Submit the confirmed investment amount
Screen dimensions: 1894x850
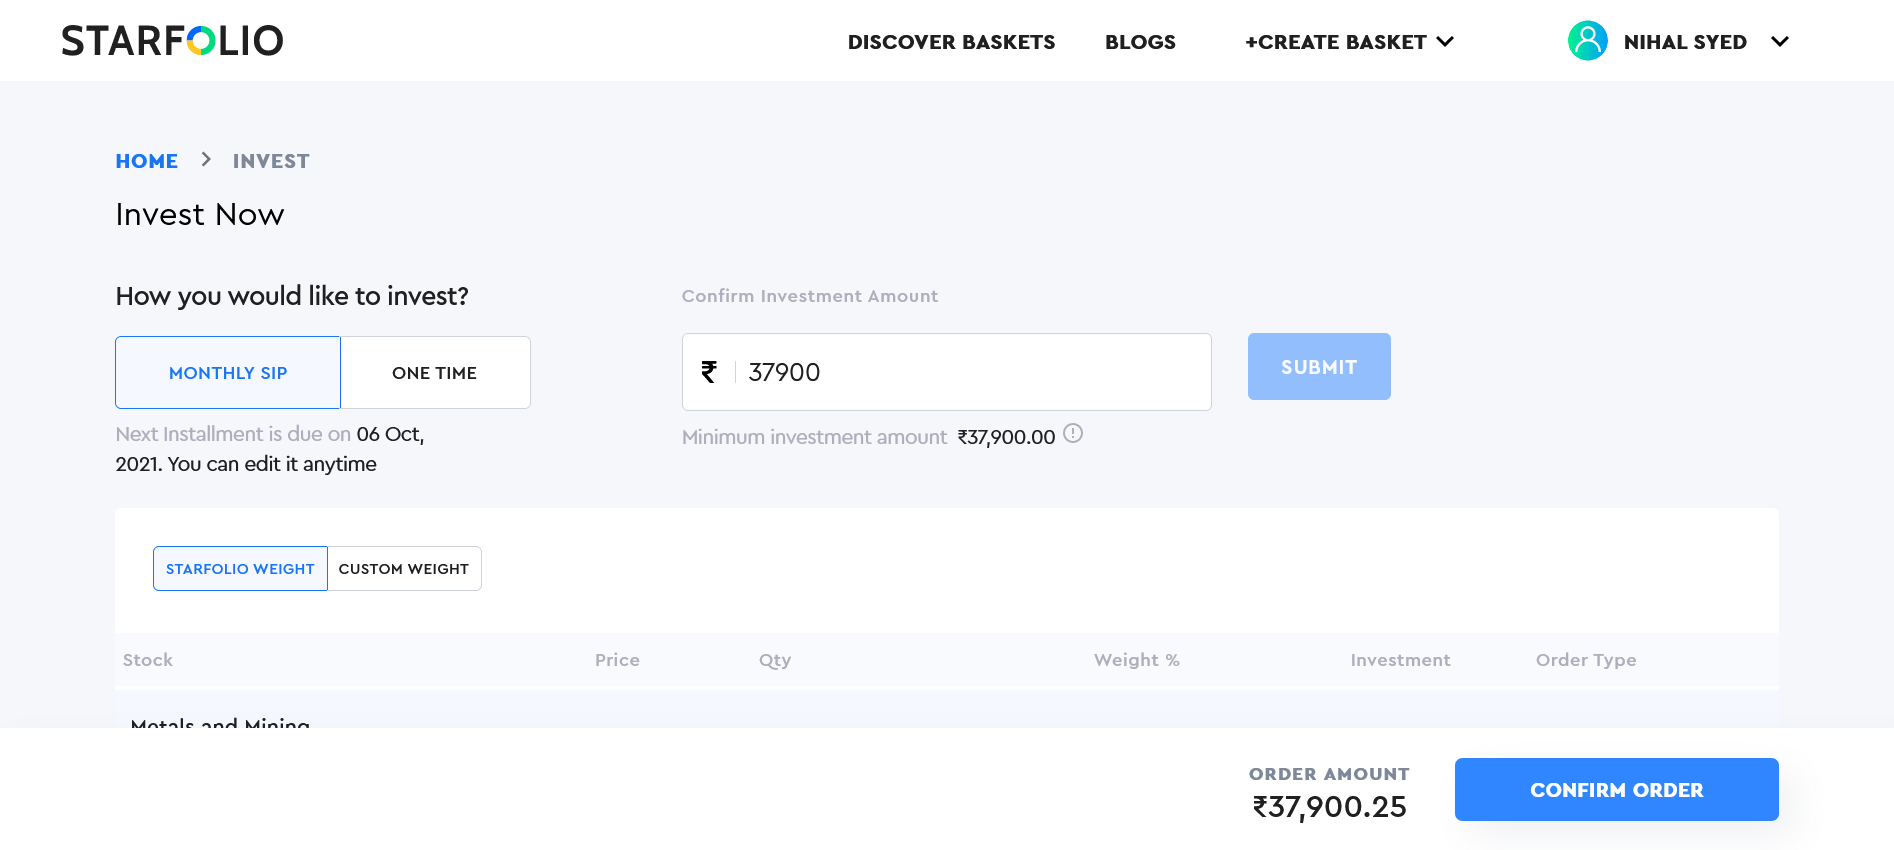point(1318,366)
